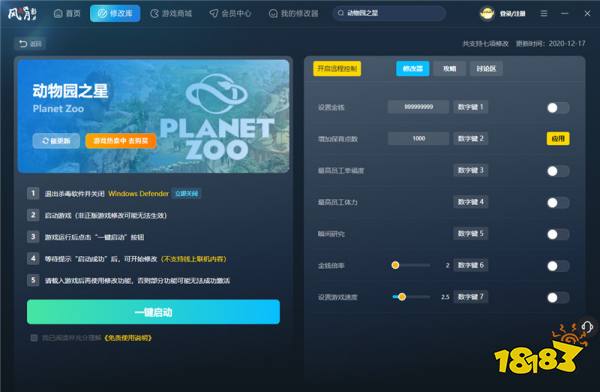Click the orange 游戏热卖中 去购买 button

tap(121, 140)
